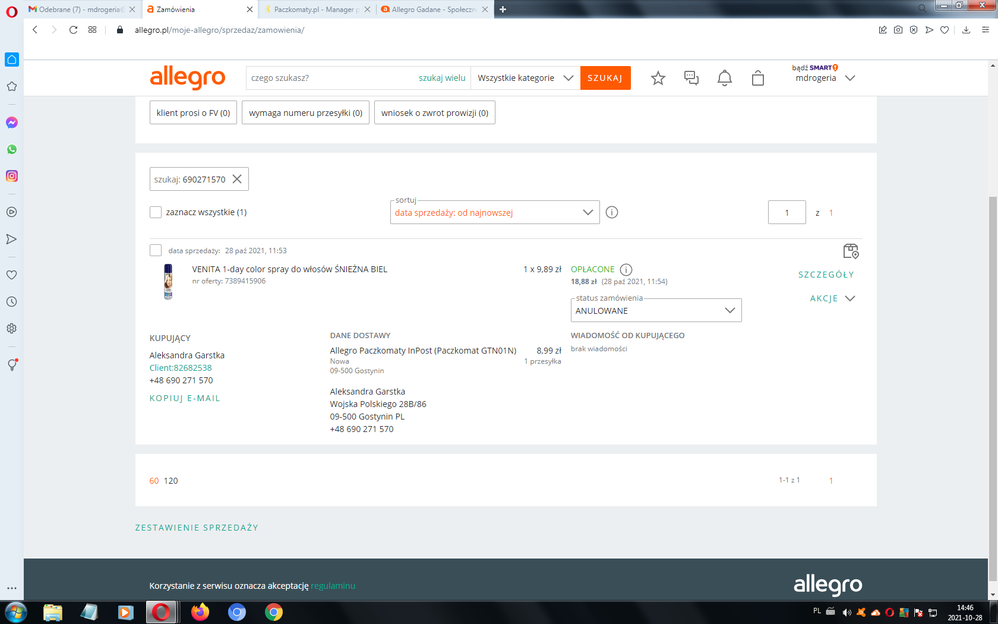Open Firefox from the taskbar
The image size is (998, 624).
tap(200, 612)
